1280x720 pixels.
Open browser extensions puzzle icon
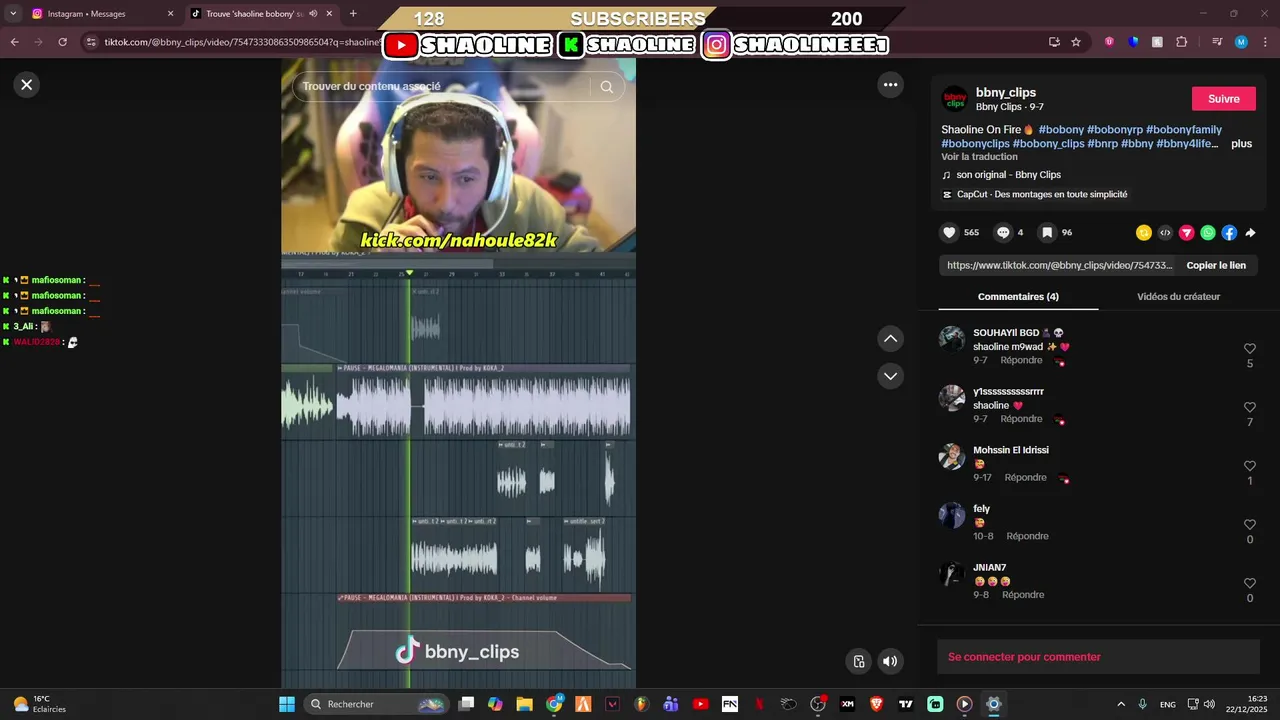coord(1182,42)
